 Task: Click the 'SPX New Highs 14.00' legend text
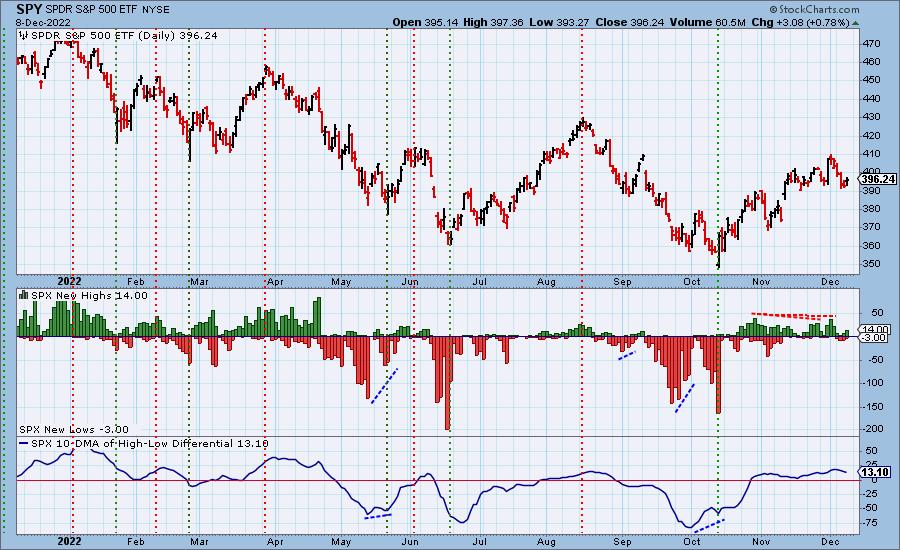89,295
